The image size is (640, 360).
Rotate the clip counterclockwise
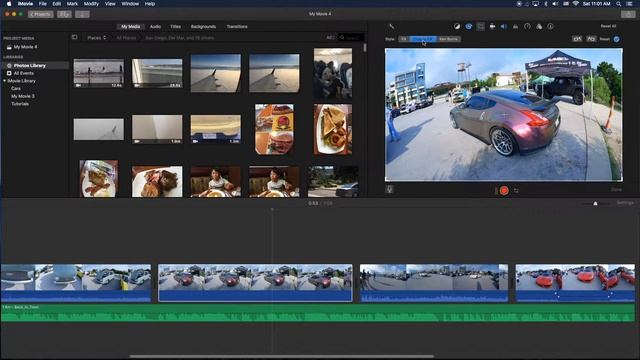coord(577,39)
